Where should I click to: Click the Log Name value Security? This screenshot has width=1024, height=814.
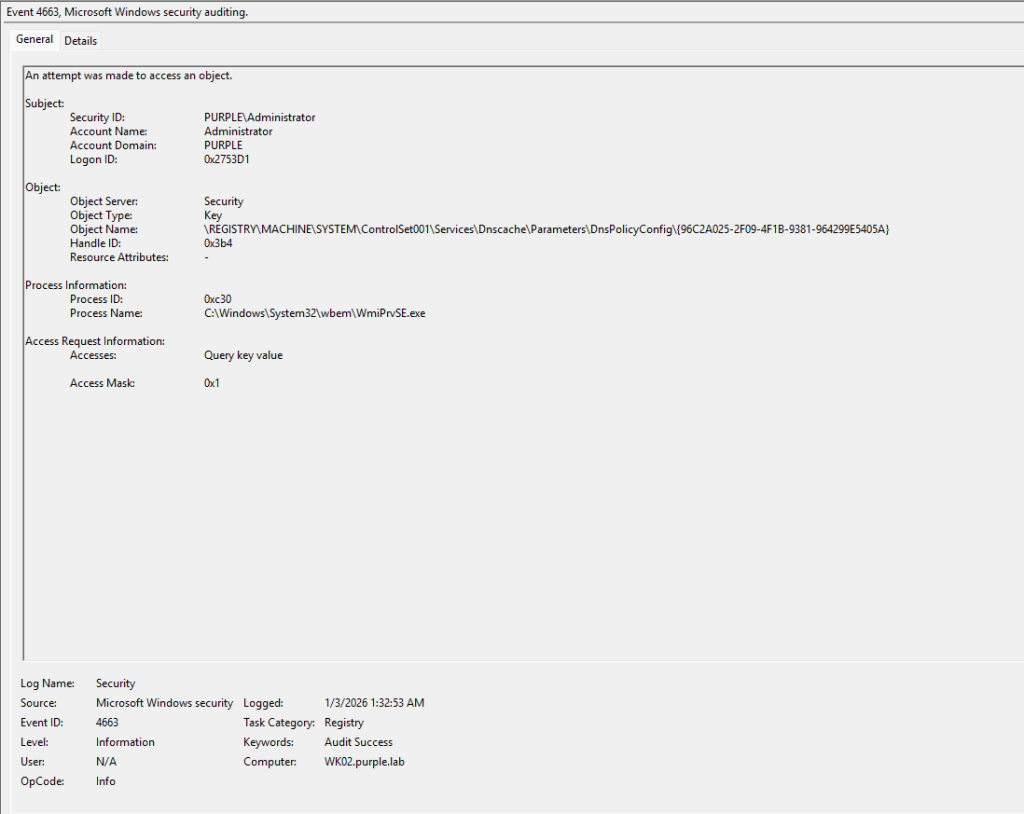click(x=115, y=684)
